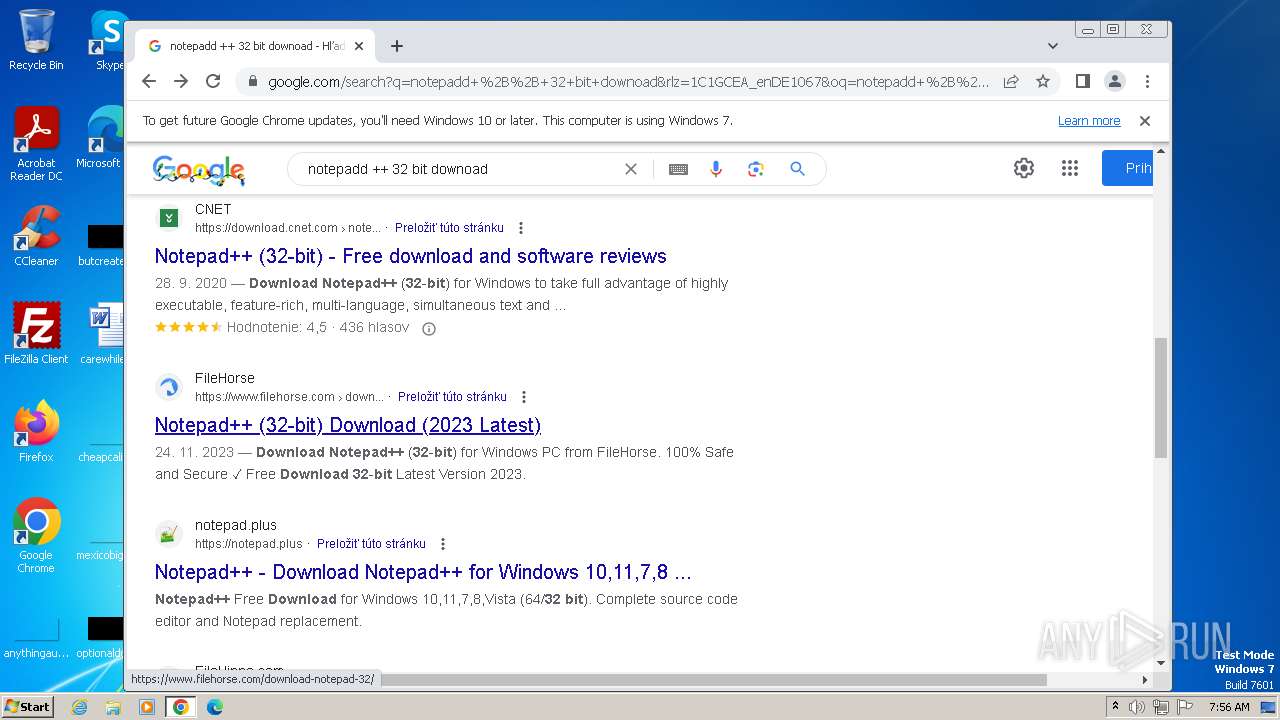This screenshot has width=1280, height=720.
Task: Open Chrome side panel
Action: point(1082,81)
